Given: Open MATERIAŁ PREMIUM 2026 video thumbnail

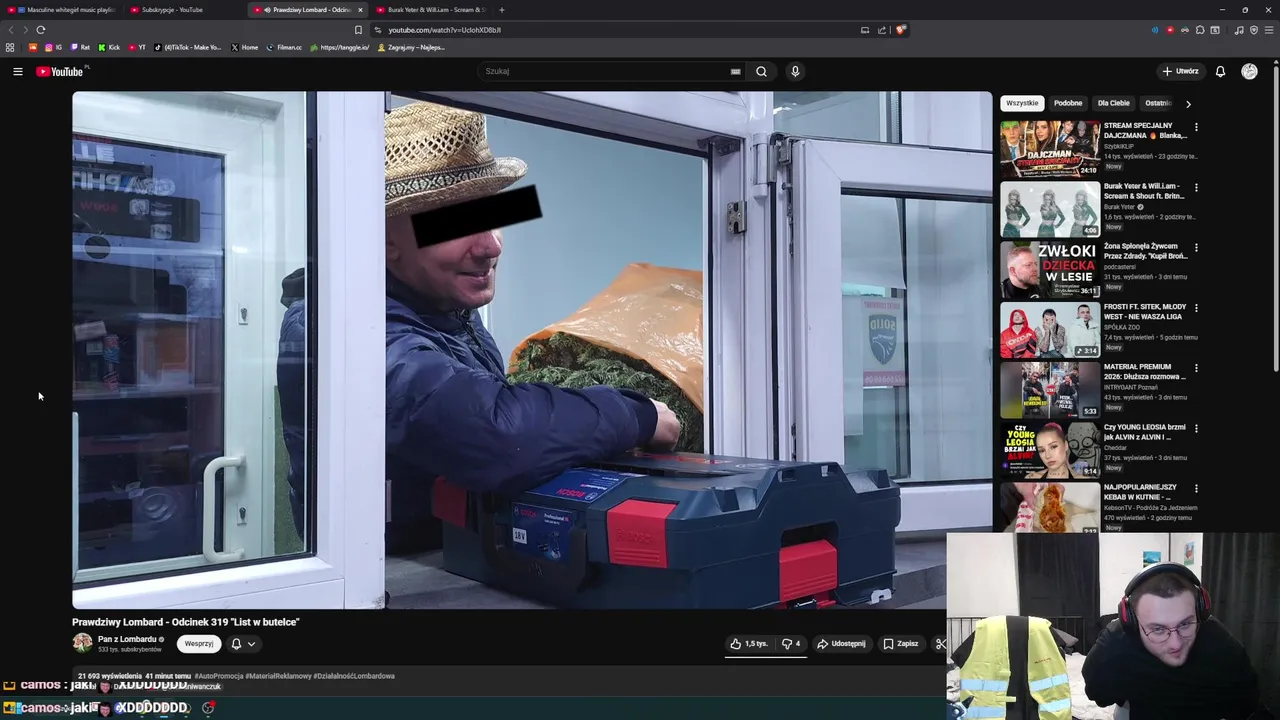Looking at the screenshot, I should pos(1050,390).
